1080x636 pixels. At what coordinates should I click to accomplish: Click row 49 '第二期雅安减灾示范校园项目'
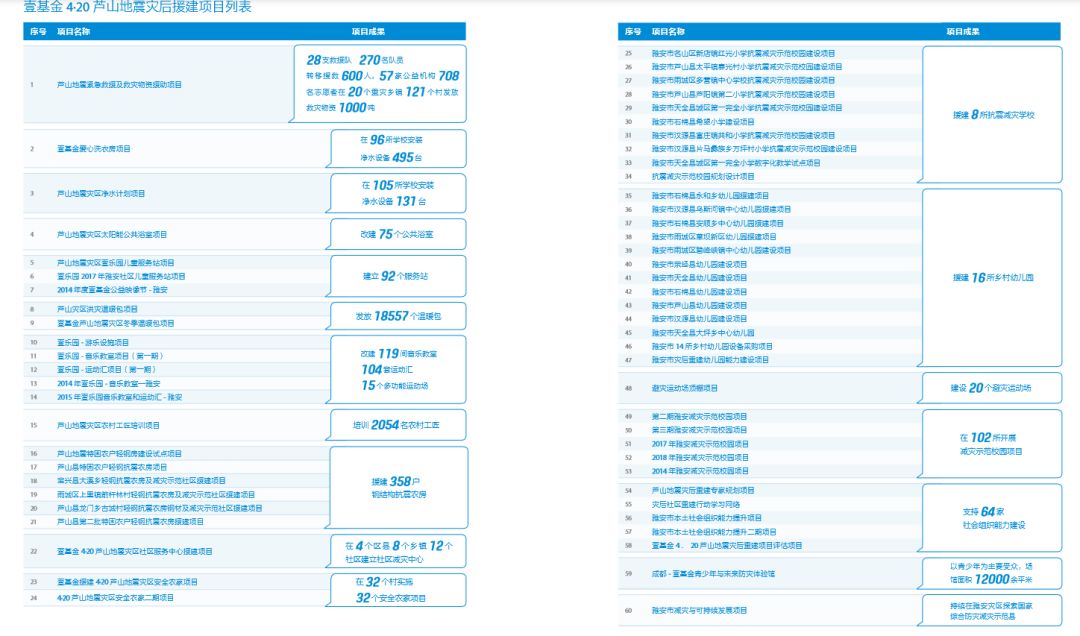pyautogui.click(x=699, y=417)
